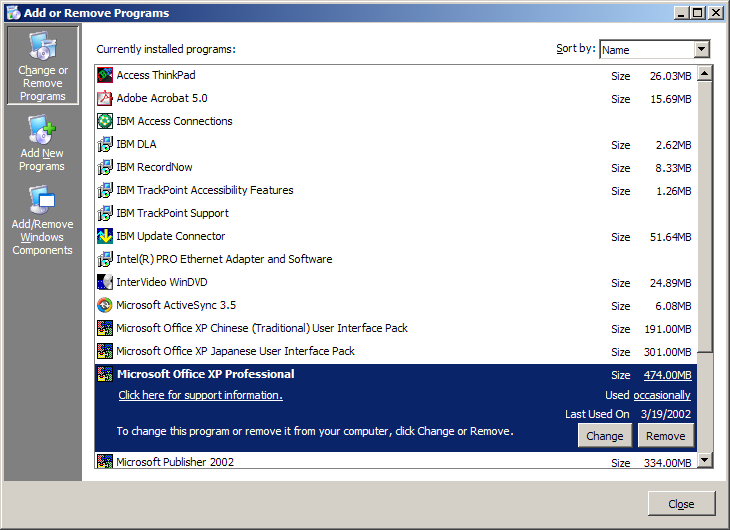Click the Access ThinkPad program icon
The image size is (730, 530).
click(x=105, y=75)
